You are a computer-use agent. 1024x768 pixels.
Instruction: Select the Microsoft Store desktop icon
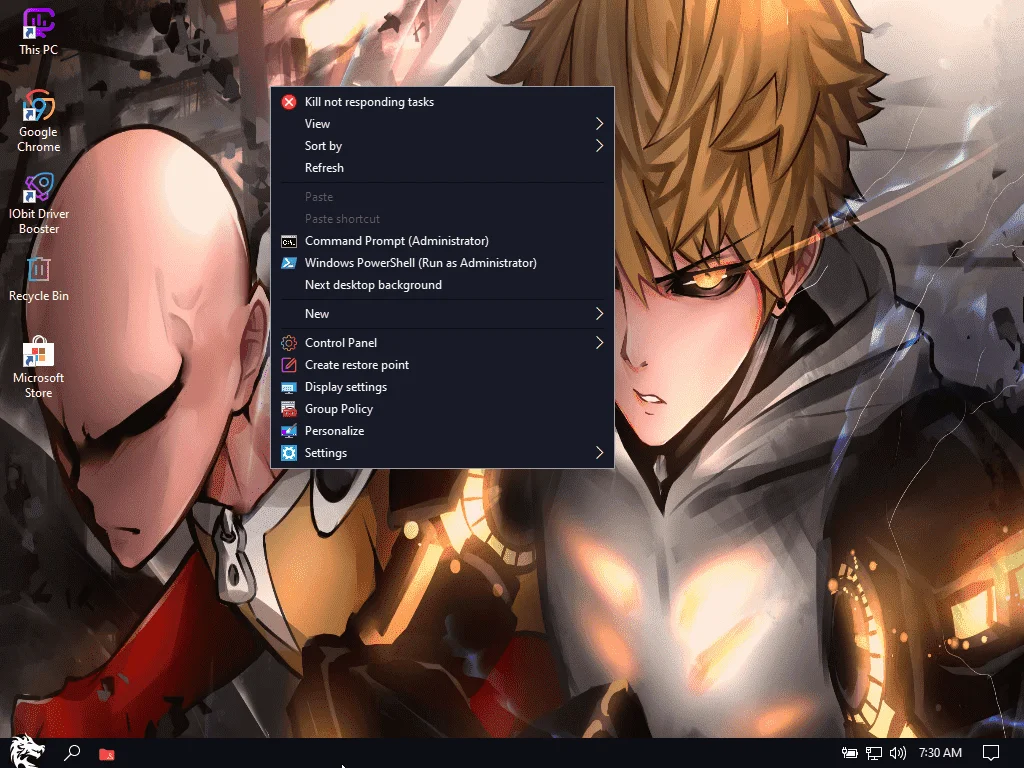39,367
